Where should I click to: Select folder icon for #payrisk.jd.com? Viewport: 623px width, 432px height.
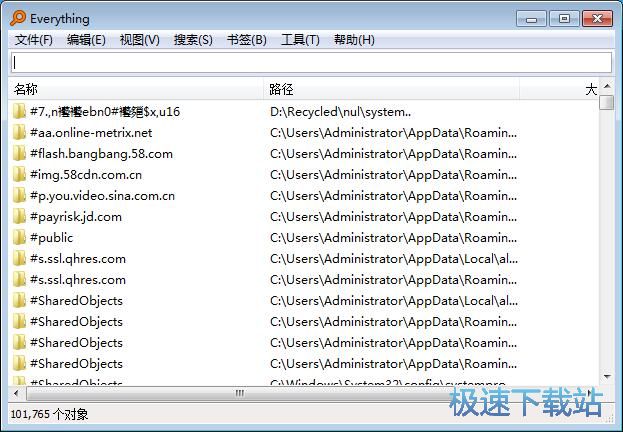point(19,217)
